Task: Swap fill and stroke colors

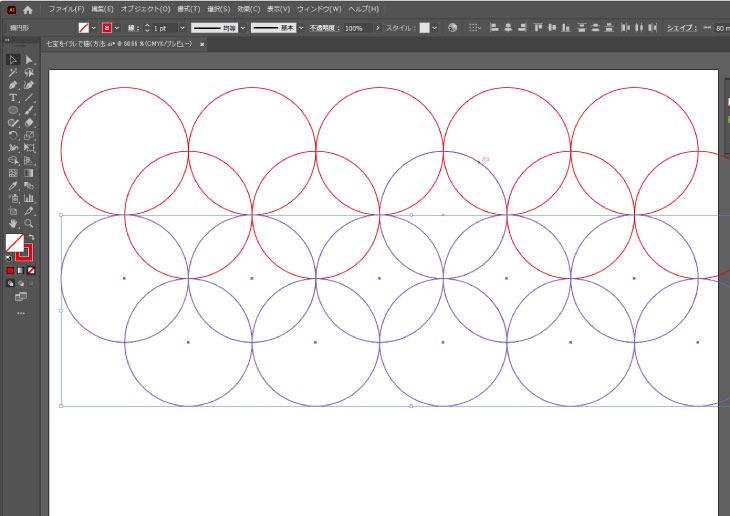Action: coord(31,237)
